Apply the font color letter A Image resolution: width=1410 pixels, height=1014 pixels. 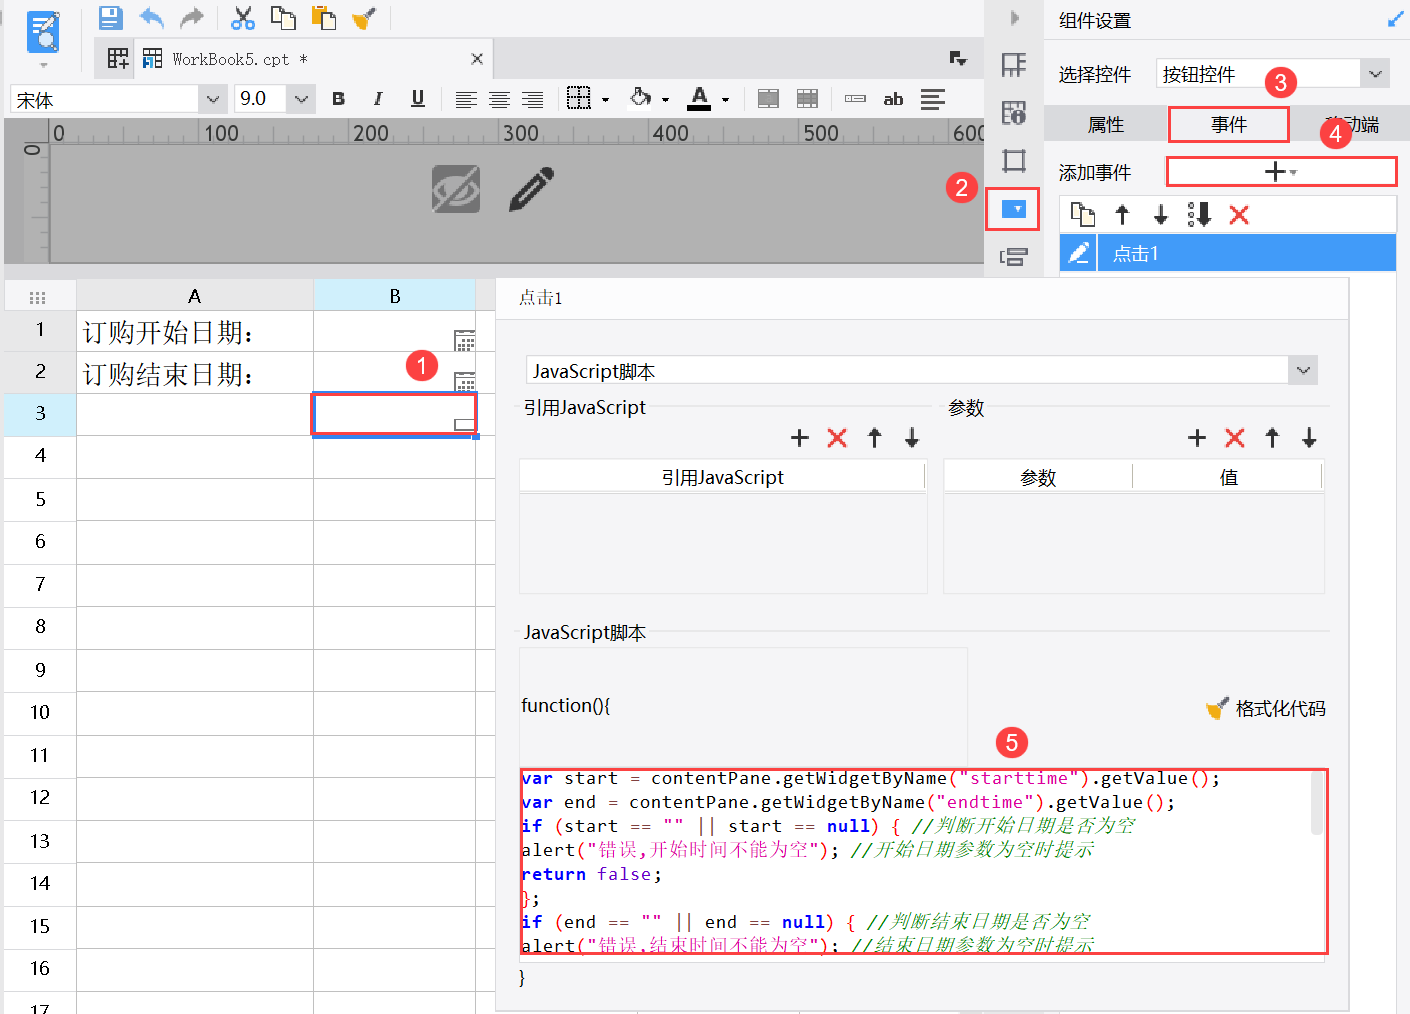[699, 98]
